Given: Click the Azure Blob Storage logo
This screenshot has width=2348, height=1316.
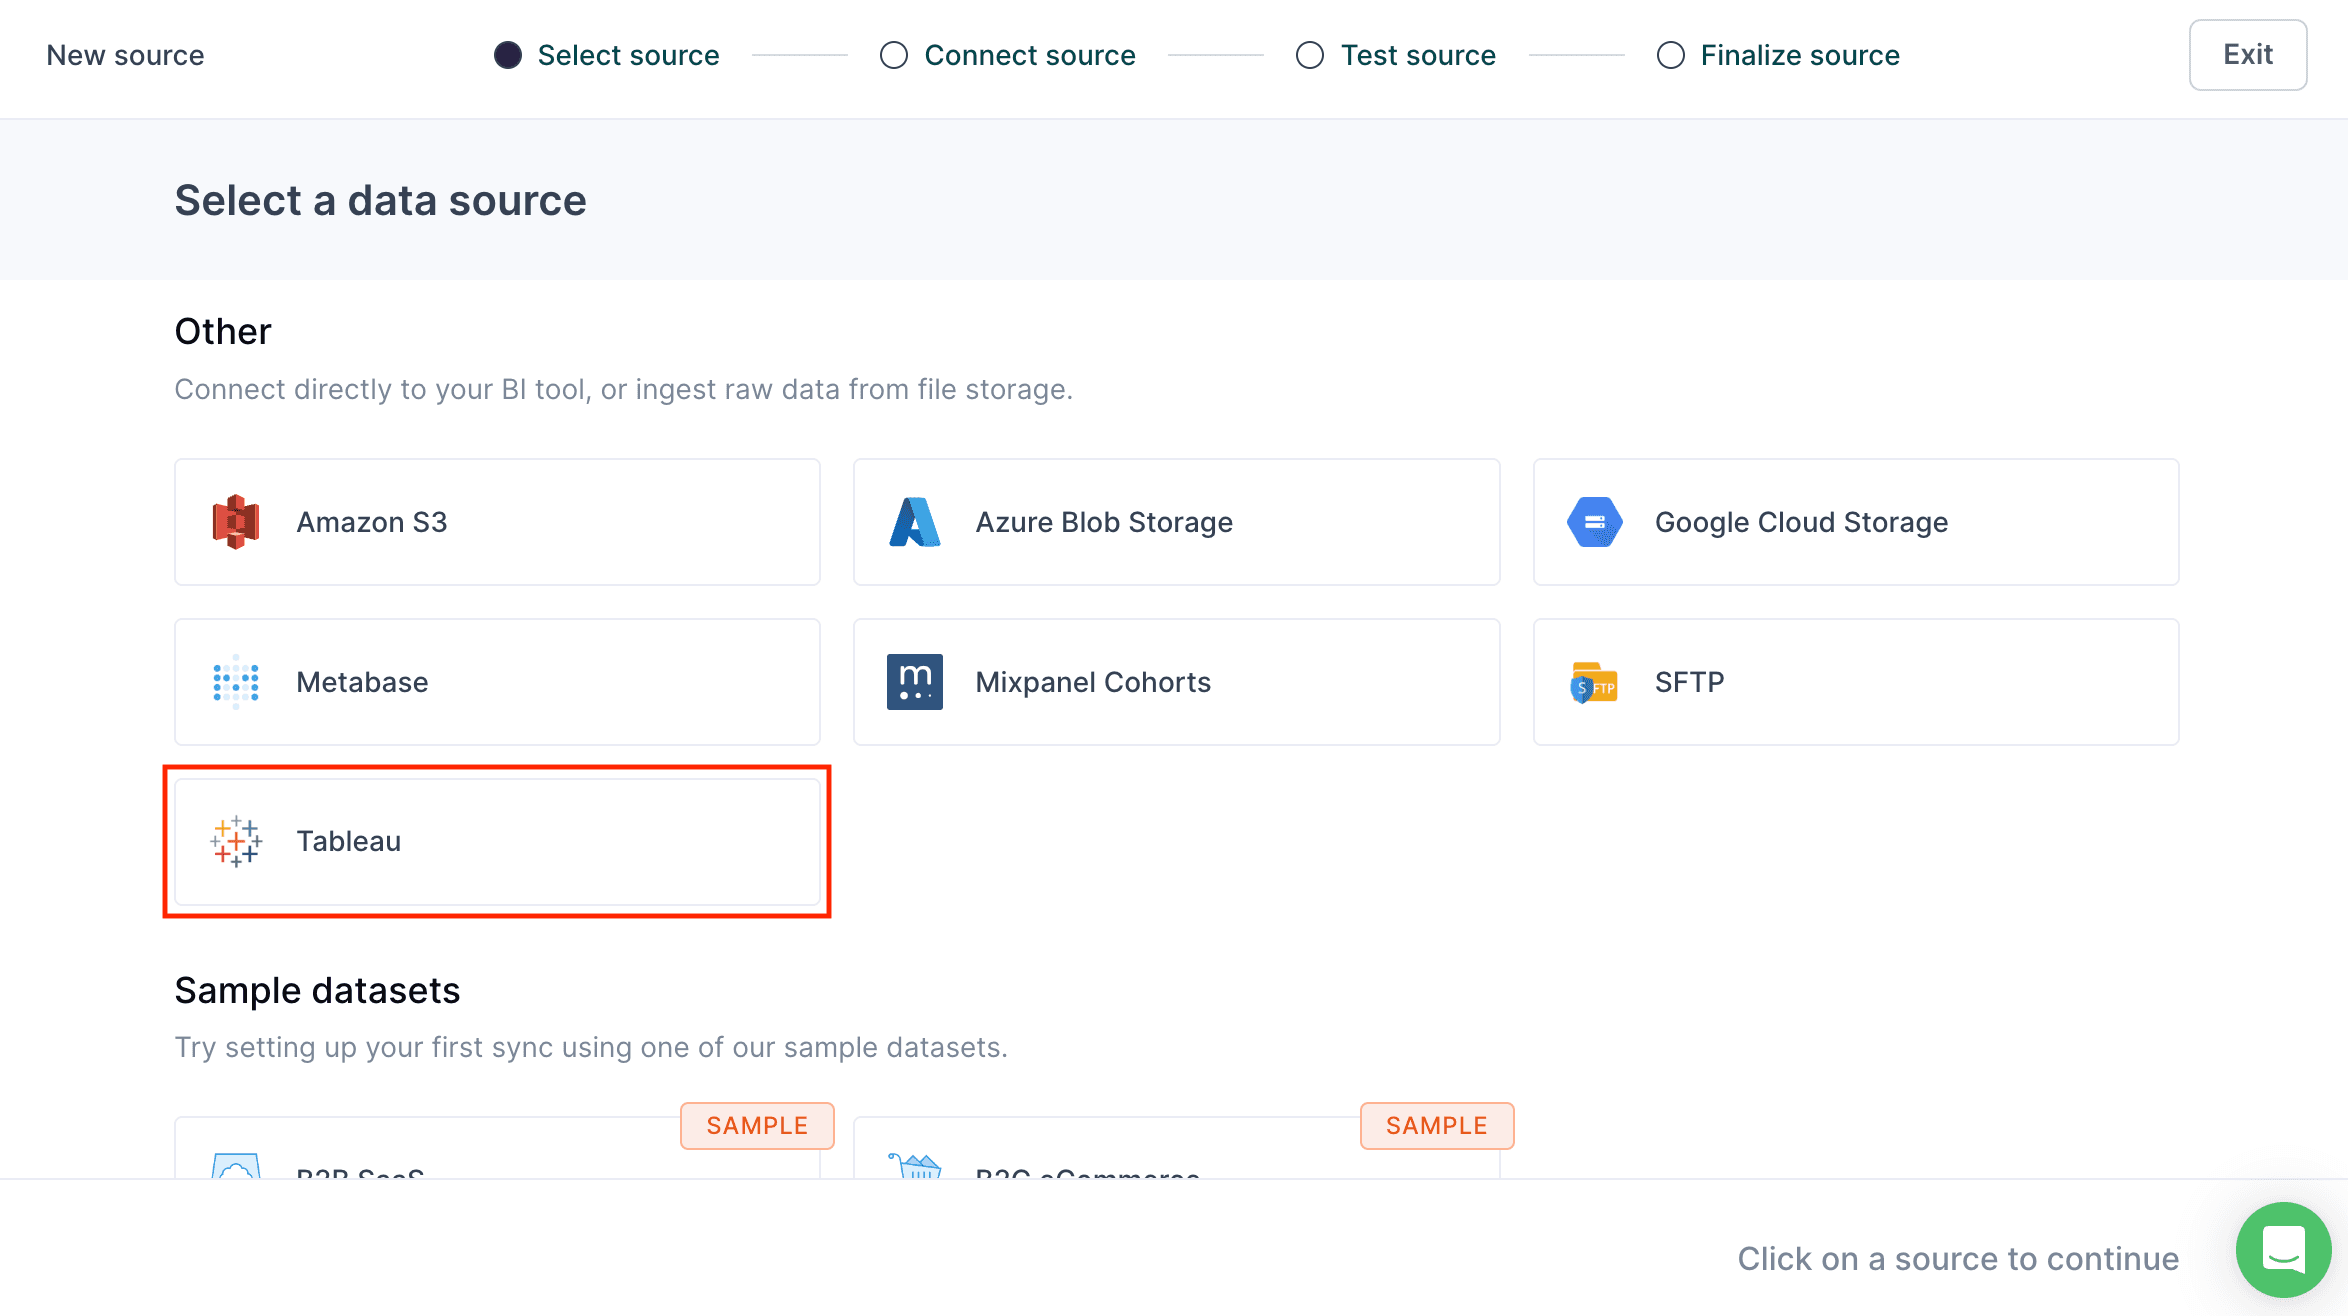Looking at the screenshot, I should coord(915,522).
